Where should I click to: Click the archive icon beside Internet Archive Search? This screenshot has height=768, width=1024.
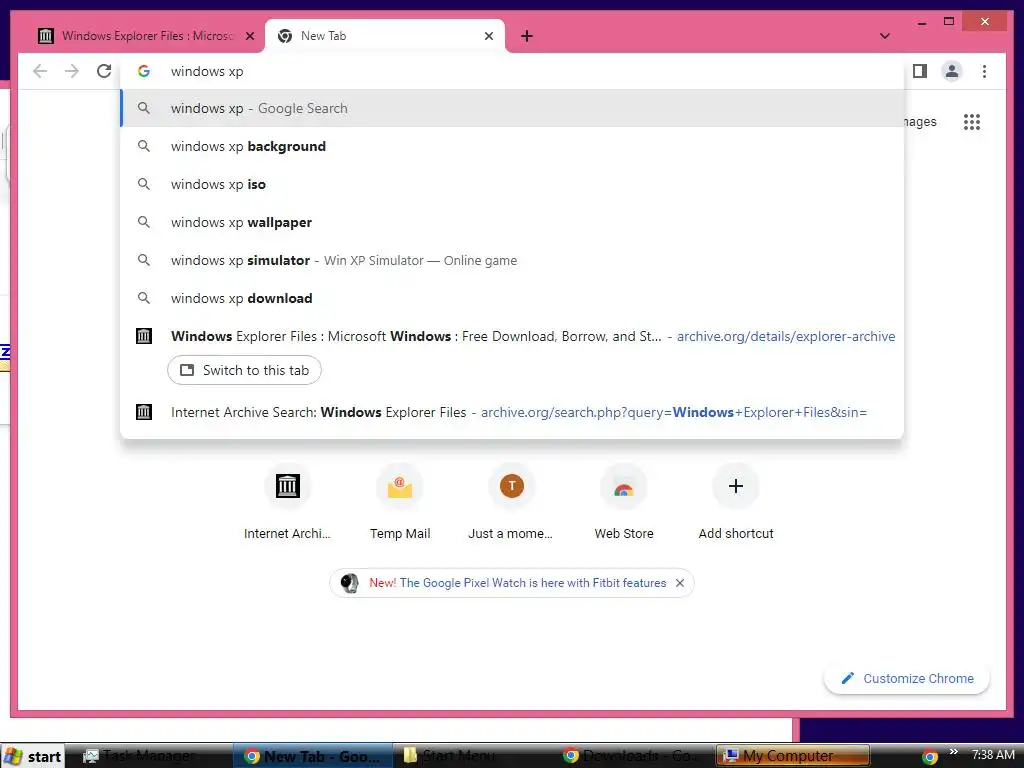click(144, 412)
